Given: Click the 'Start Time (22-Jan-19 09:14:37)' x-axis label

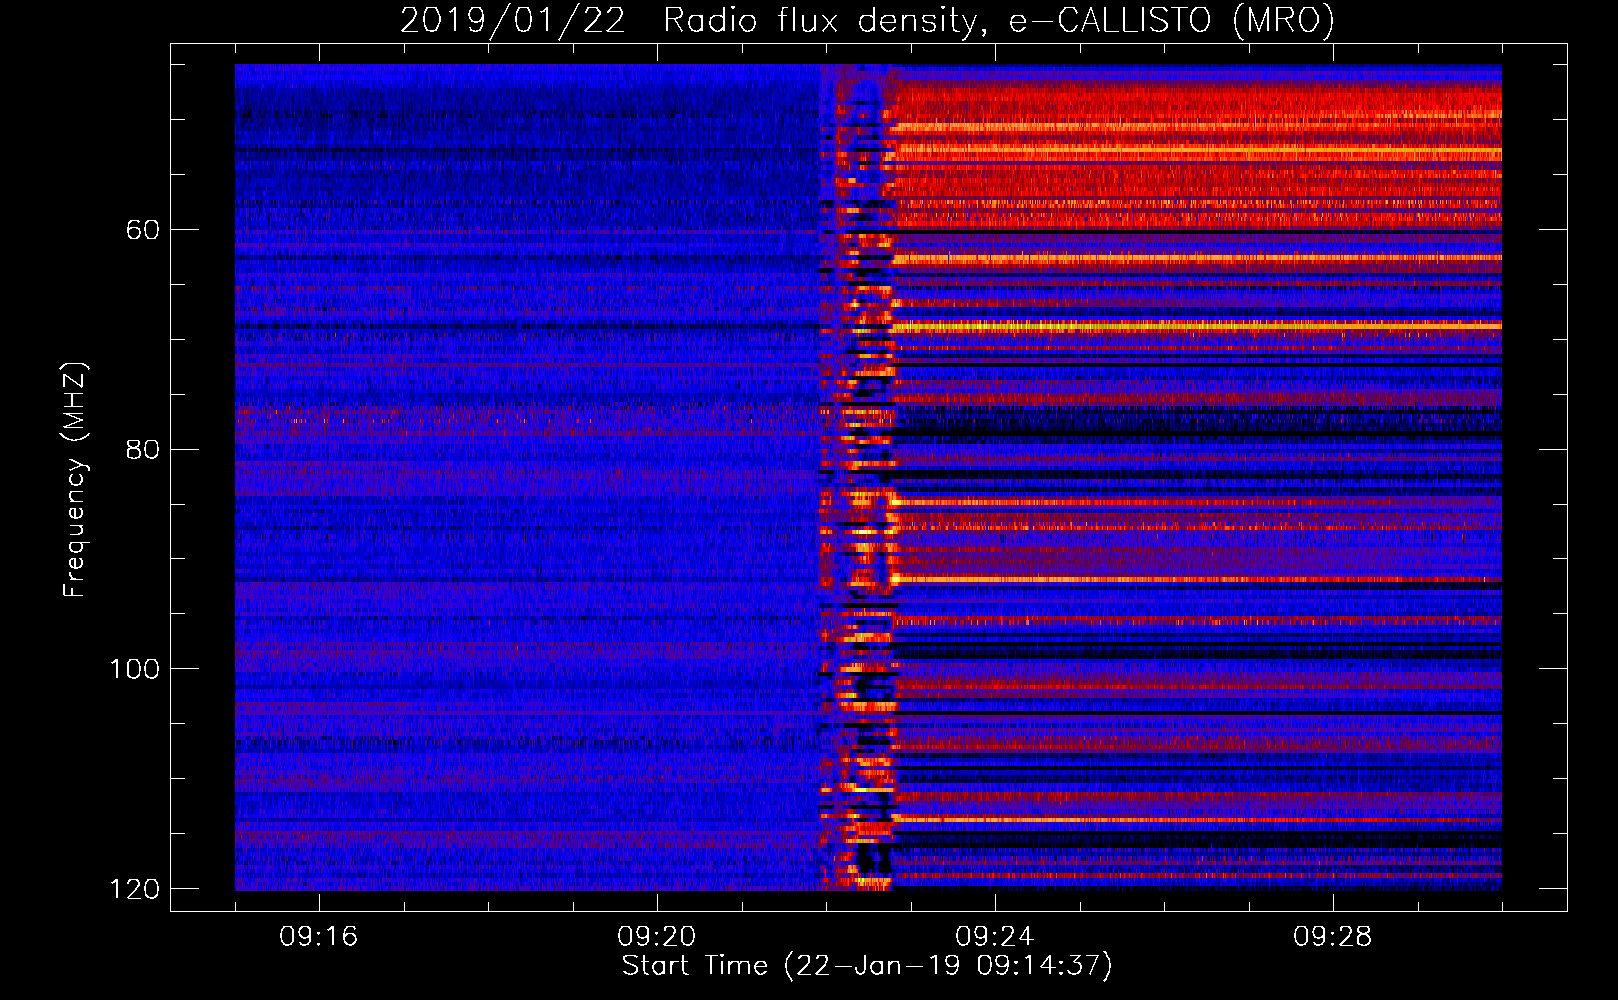Looking at the screenshot, I should (x=867, y=966).
